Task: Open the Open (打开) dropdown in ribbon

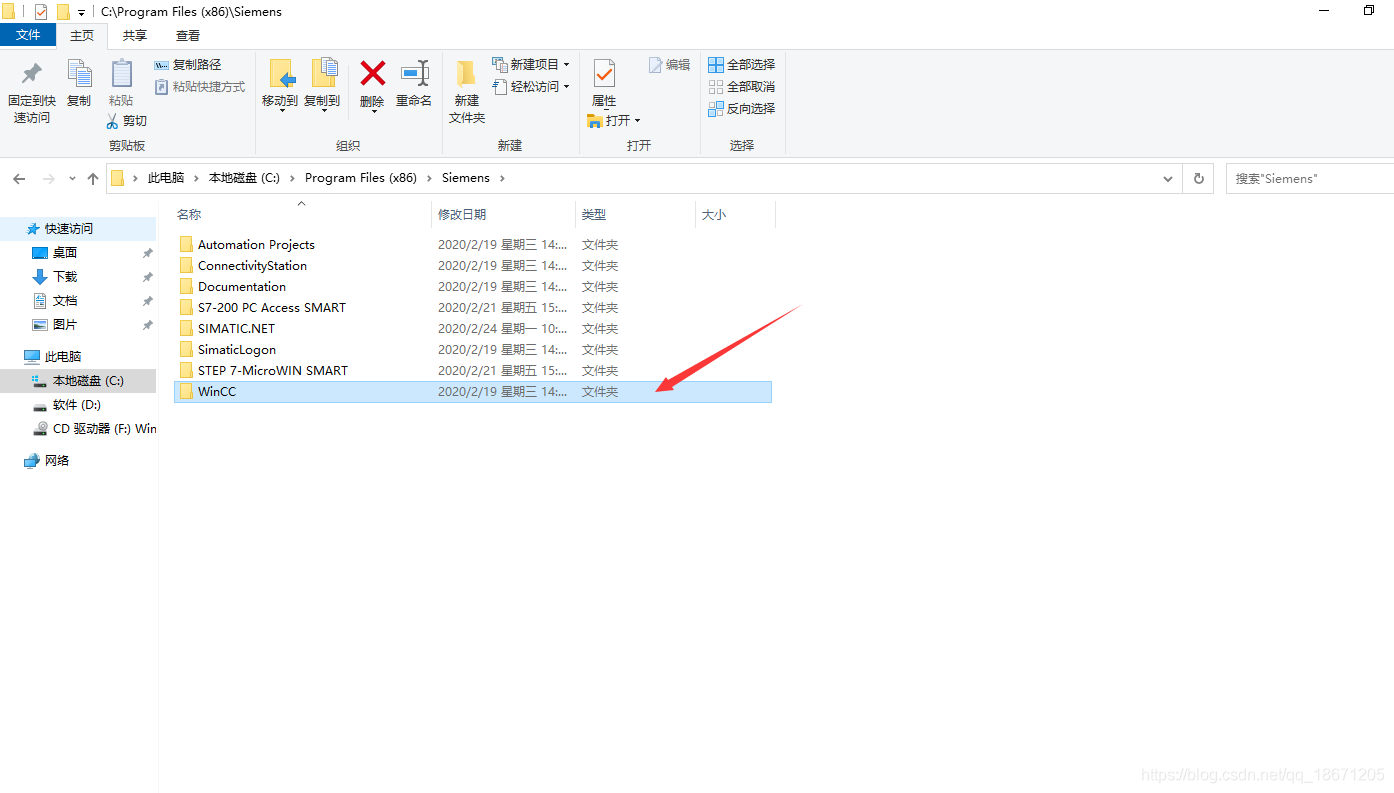Action: point(614,121)
